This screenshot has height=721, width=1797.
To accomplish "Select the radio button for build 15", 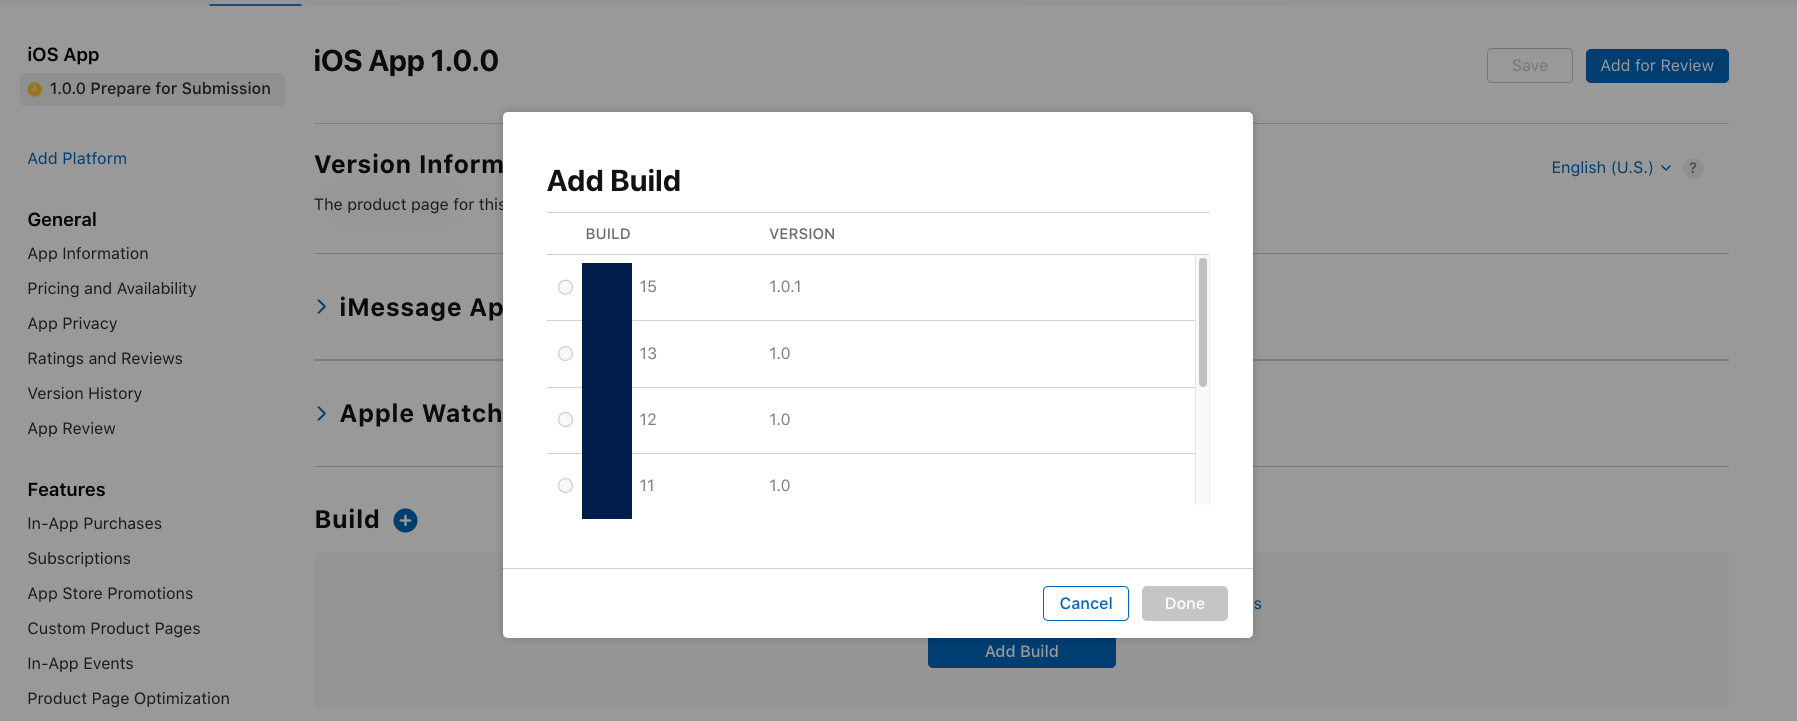I will [x=565, y=287].
